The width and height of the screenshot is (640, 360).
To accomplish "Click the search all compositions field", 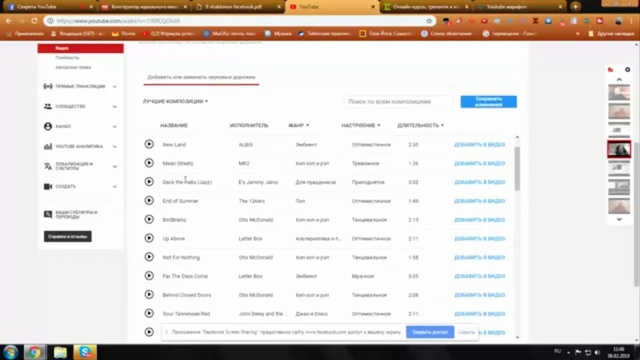I will click(398, 101).
